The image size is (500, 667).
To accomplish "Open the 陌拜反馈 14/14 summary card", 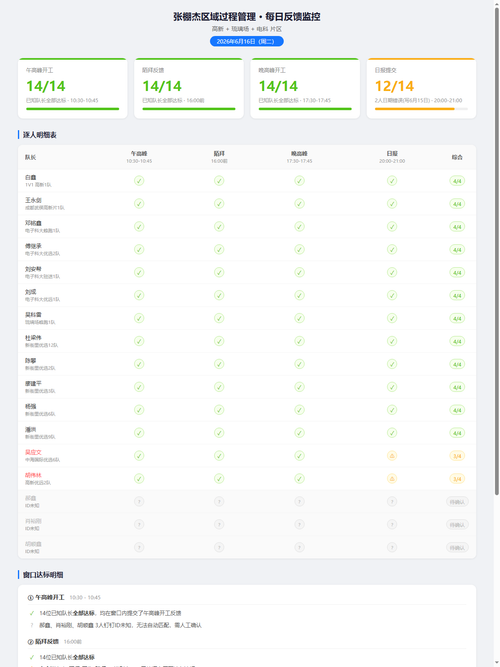I will tap(189, 88).
